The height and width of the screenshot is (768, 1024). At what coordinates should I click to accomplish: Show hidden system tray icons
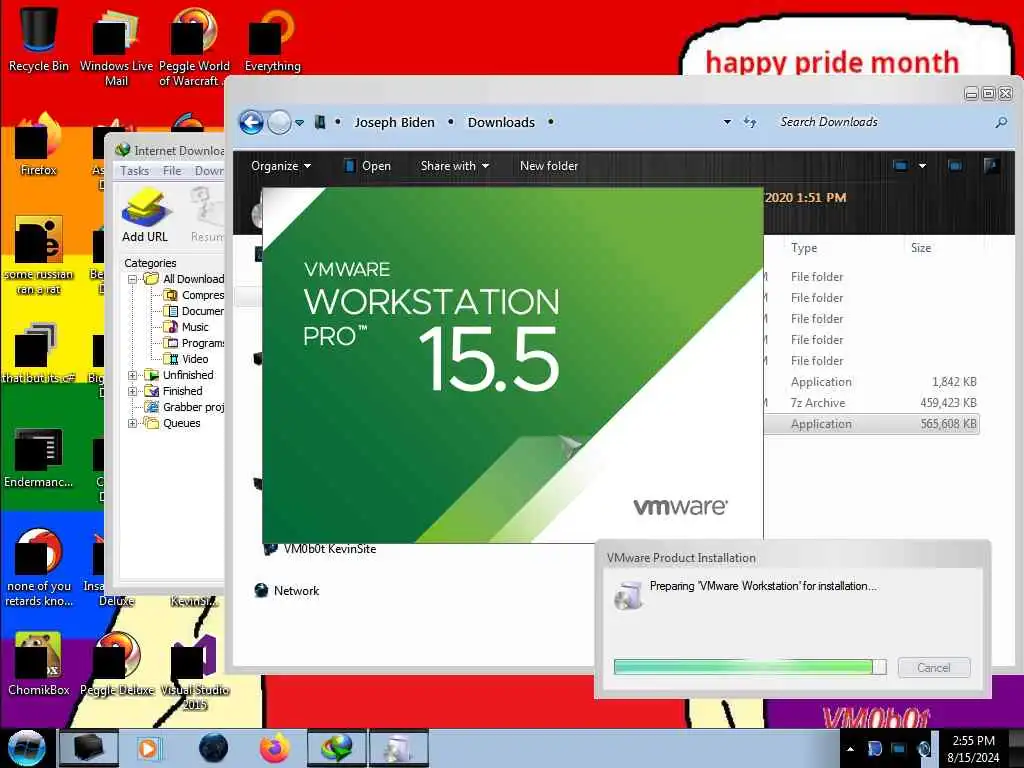850,749
